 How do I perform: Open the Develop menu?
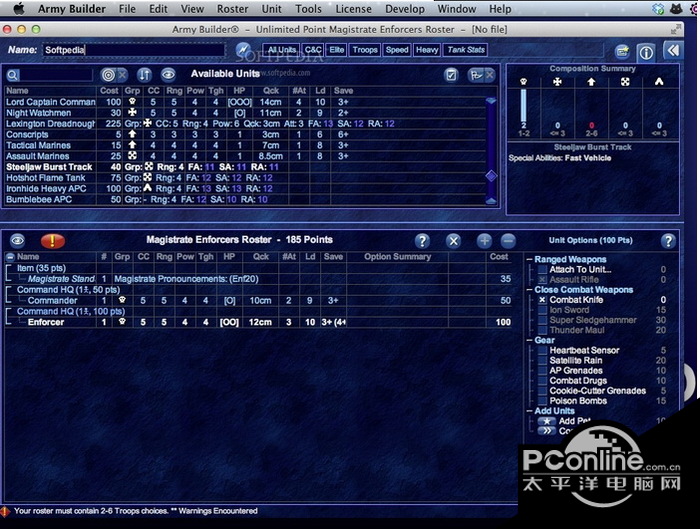coord(405,8)
